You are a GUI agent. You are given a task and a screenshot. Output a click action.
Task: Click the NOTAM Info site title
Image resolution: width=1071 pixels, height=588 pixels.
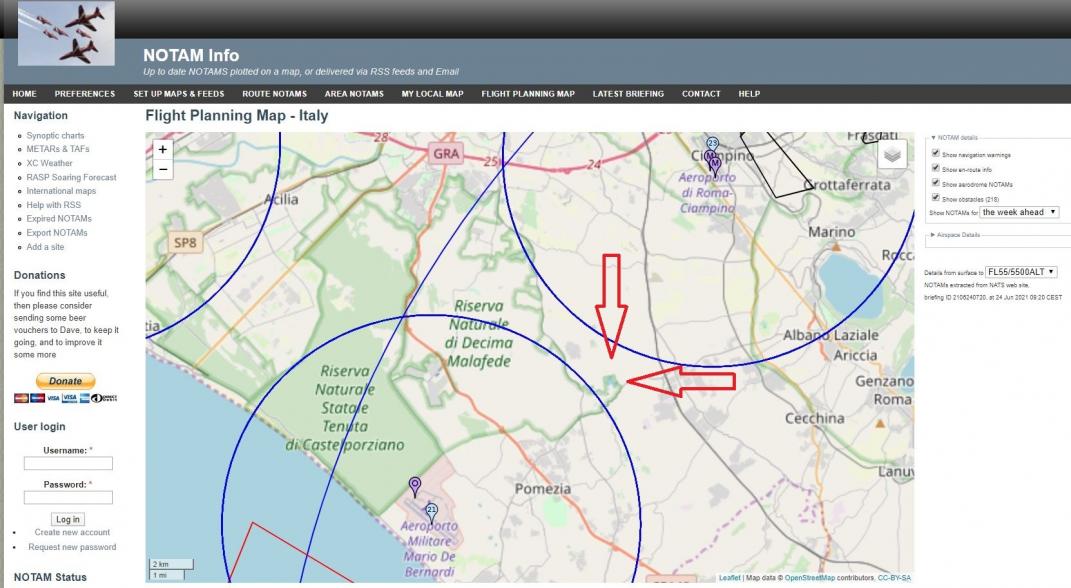click(x=191, y=55)
